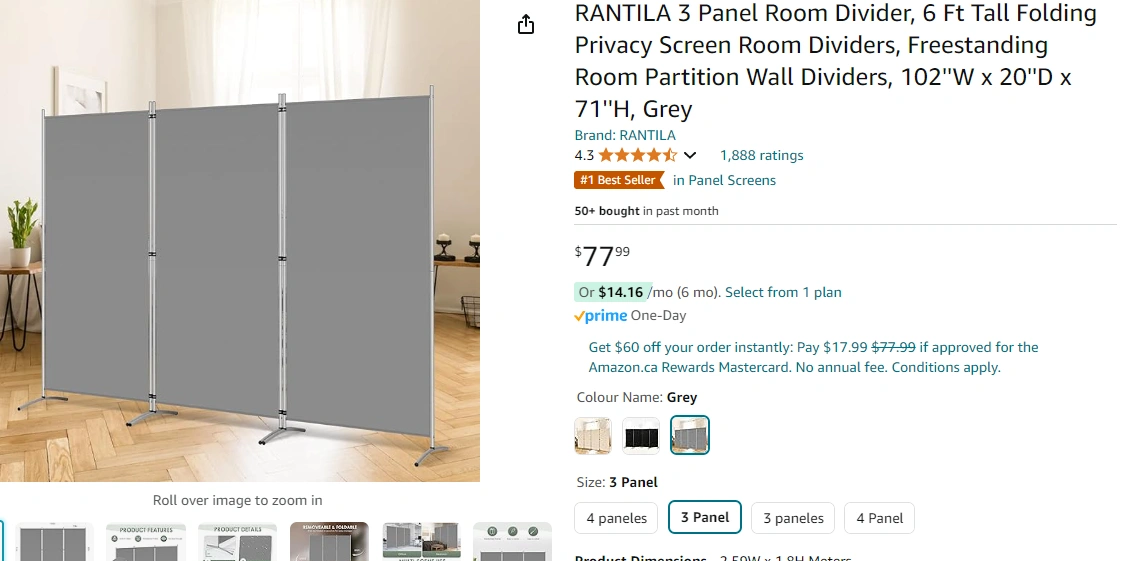Click the main room divider image
The height and width of the screenshot is (561, 1129).
click(240, 241)
